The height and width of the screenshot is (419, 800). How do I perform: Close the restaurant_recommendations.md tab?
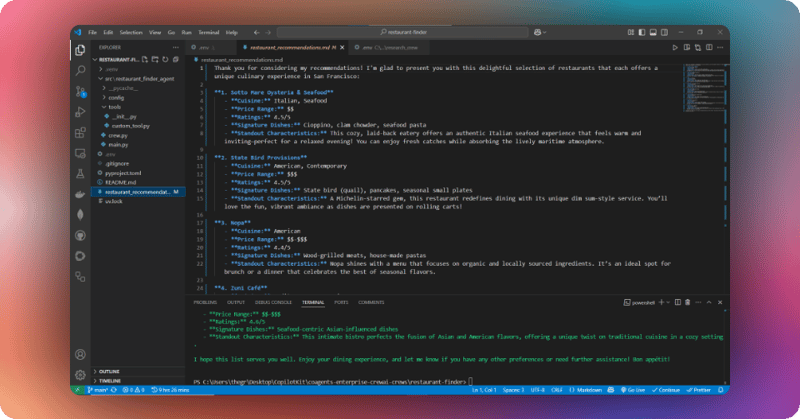point(342,47)
